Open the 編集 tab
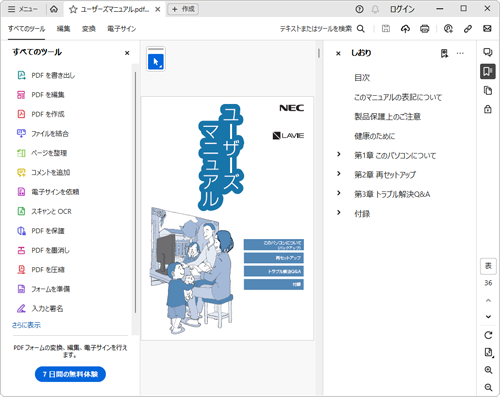Viewport: 500px width, 397px height. click(x=63, y=29)
